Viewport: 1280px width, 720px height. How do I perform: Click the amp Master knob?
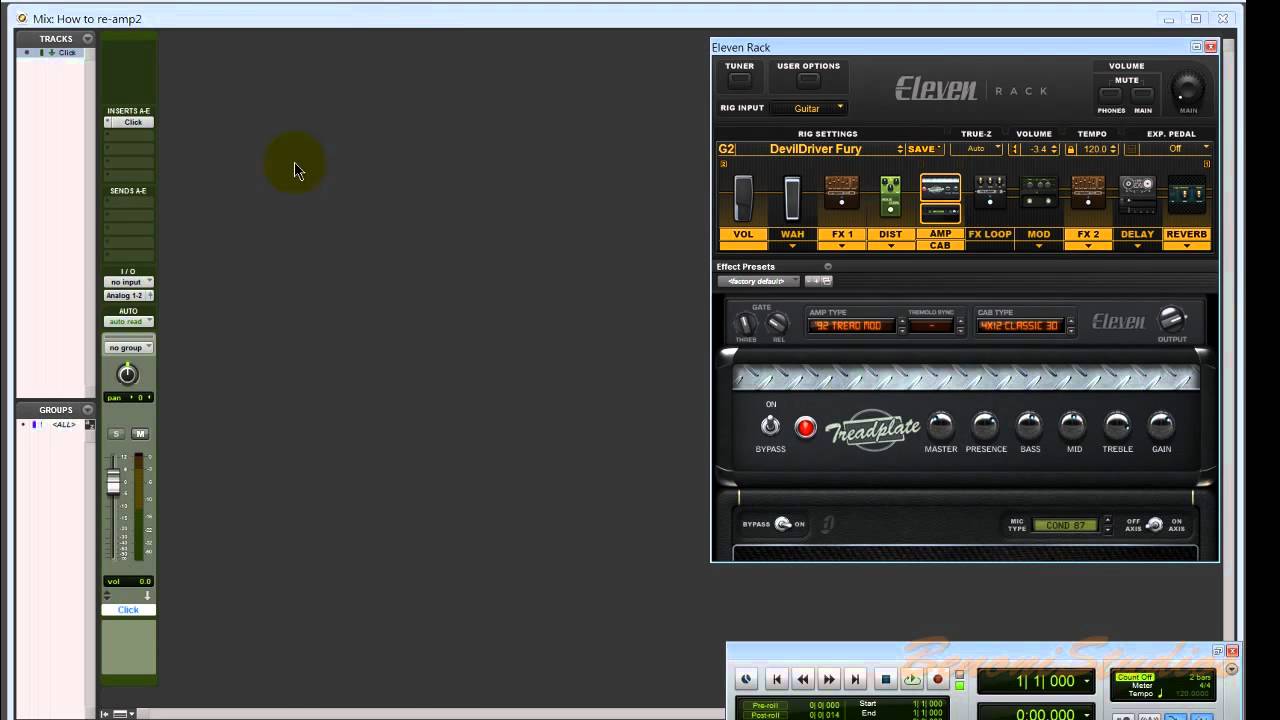point(940,426)
